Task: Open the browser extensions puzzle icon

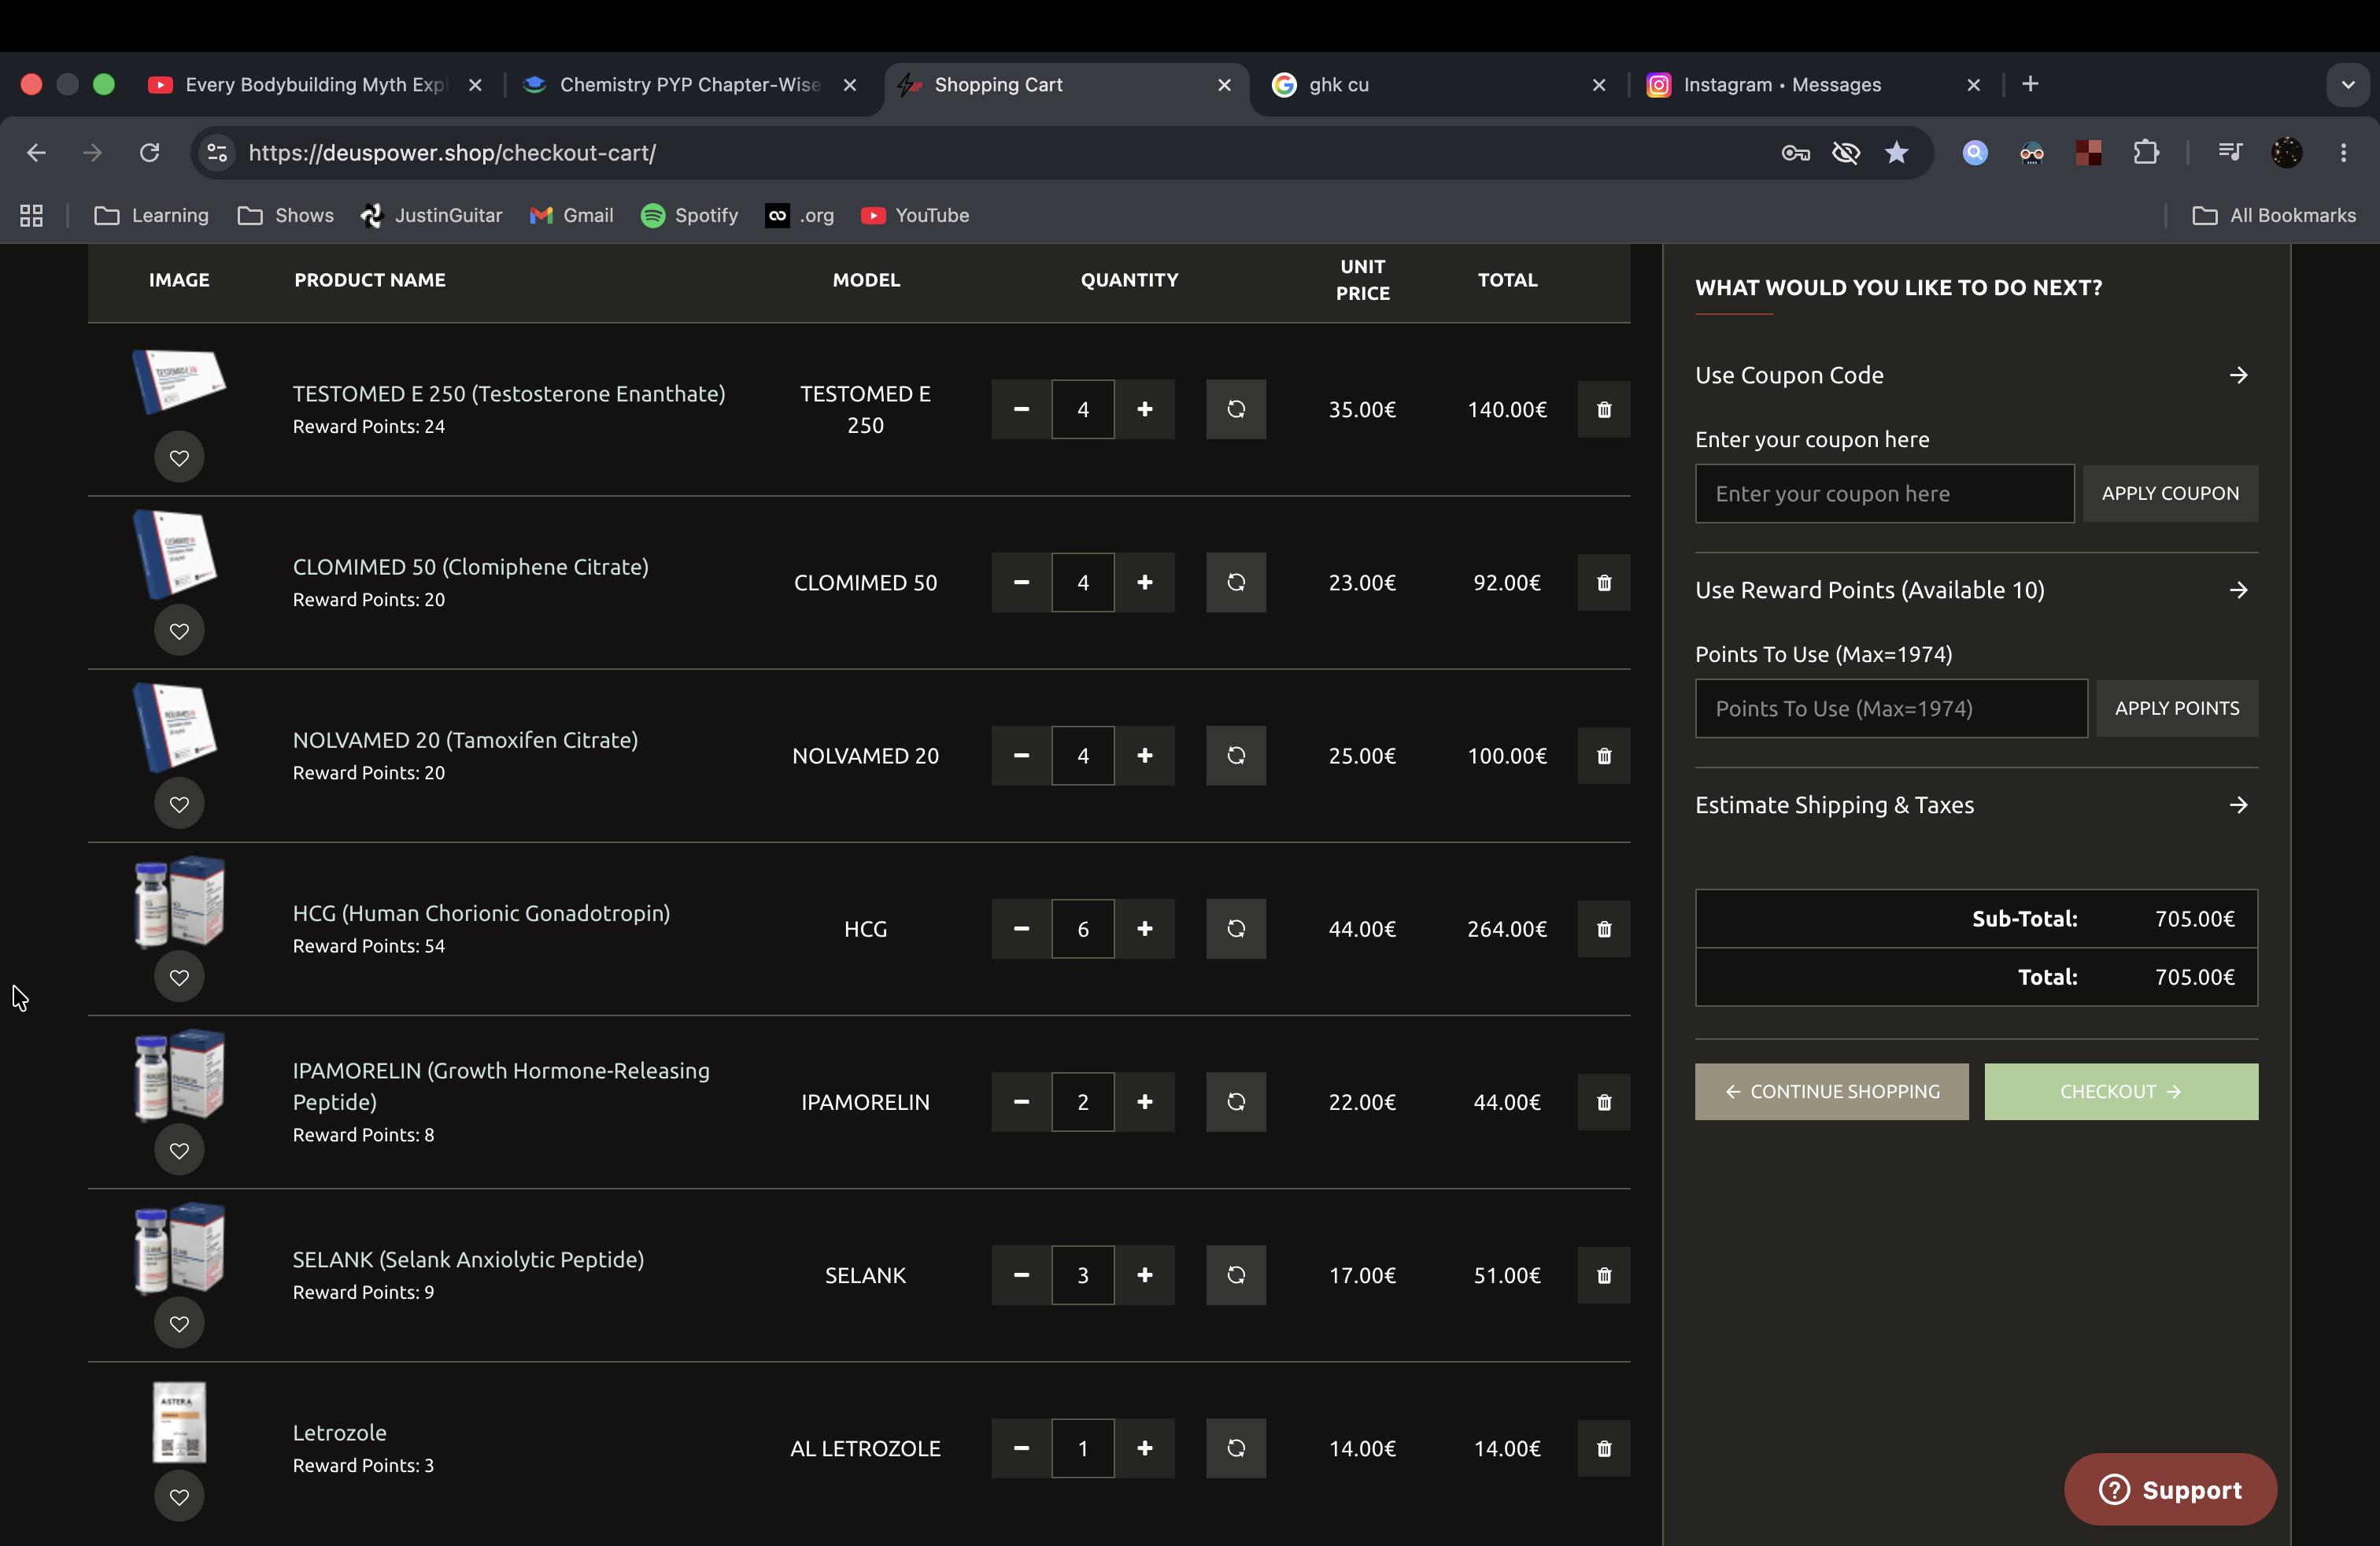Action: [x=2145, y=153]
